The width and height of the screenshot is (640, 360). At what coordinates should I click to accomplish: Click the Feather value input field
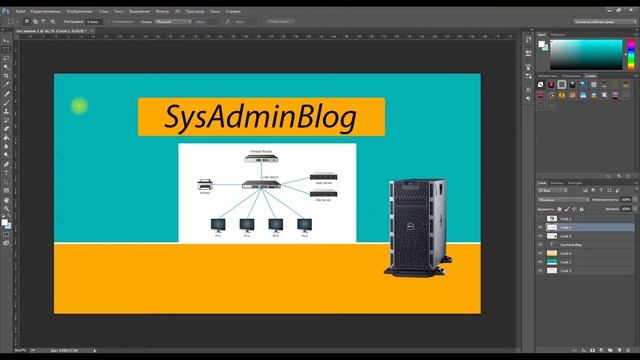94,22
